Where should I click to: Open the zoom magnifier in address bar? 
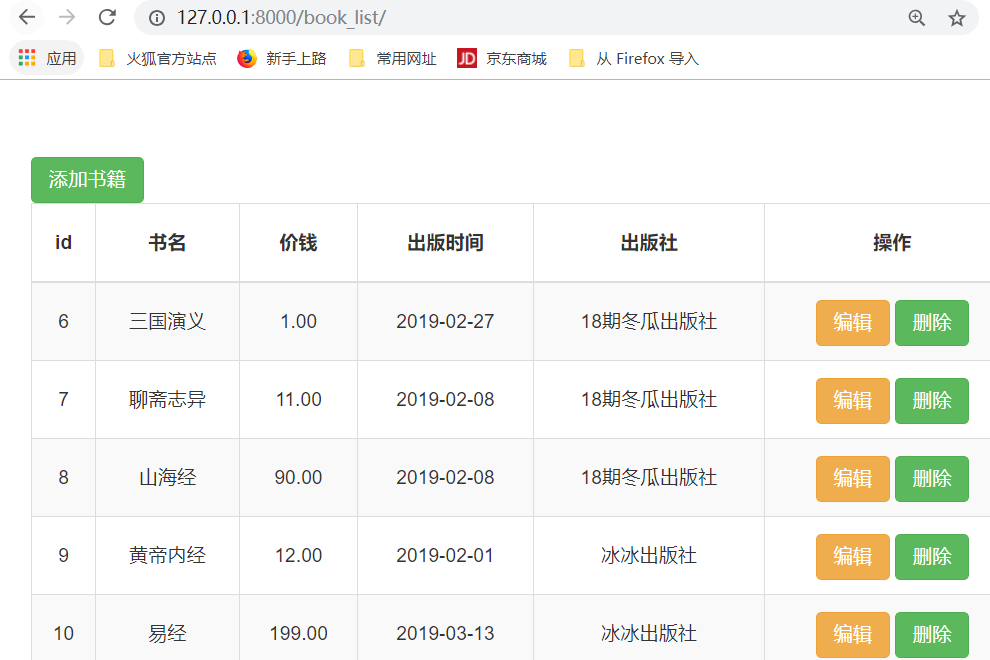(x=917, y=18)
